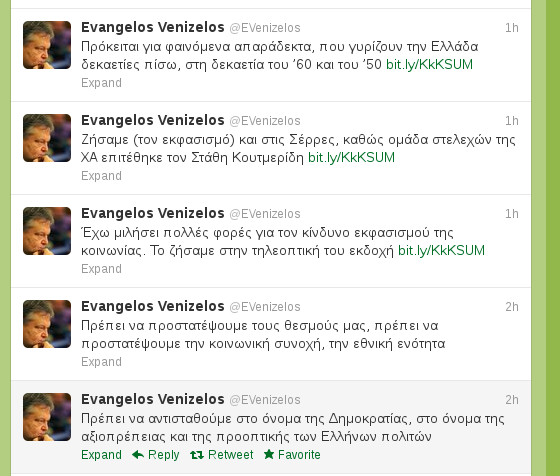This screenshot has width=560, height=476.
Task: Click the Reply arrow icon in last tweet
Action: click(x=138, y=455)
